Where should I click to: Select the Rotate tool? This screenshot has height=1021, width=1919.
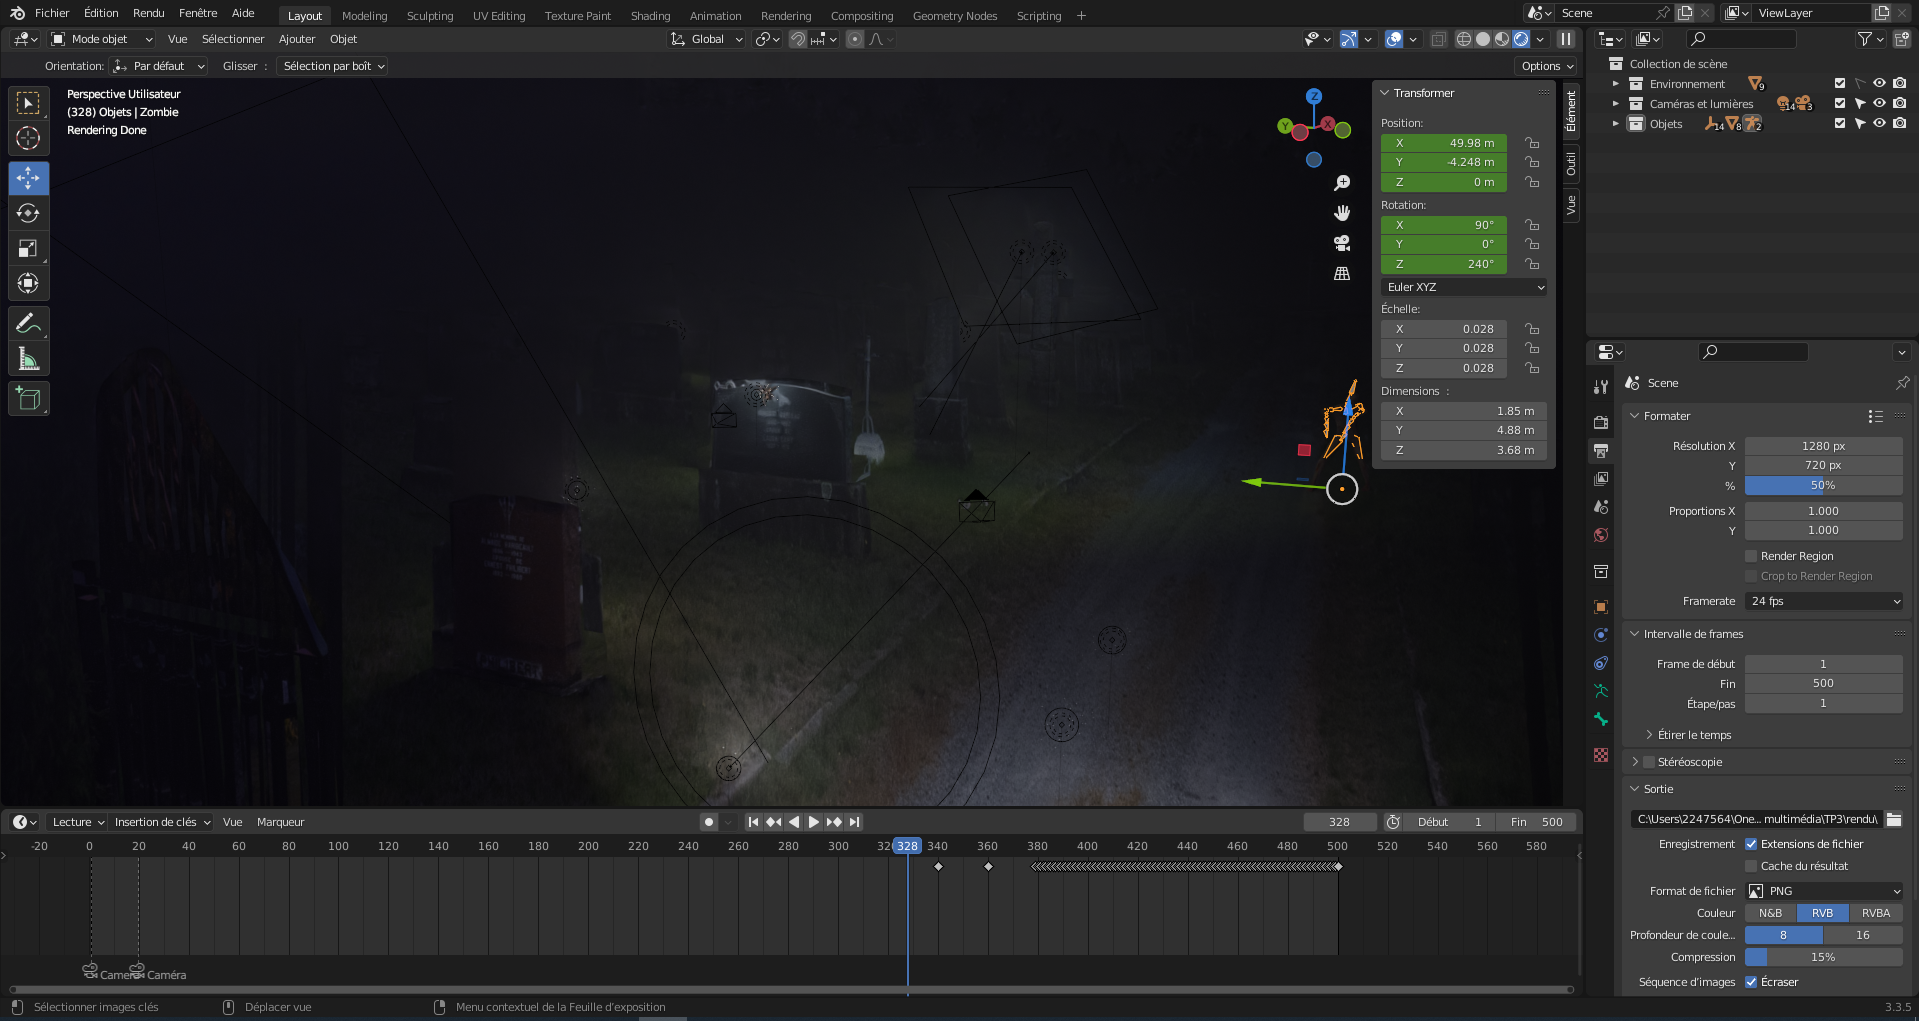(x=28, y=214)
